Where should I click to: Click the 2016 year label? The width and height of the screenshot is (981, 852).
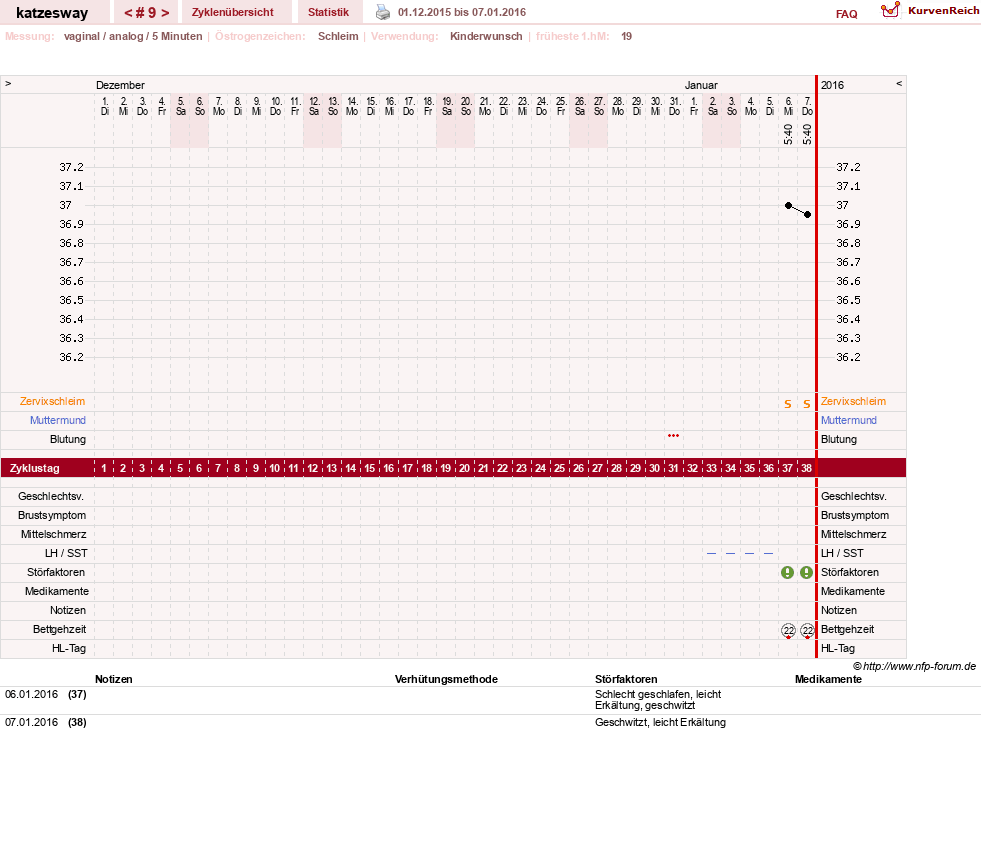(x=832, y=85)
